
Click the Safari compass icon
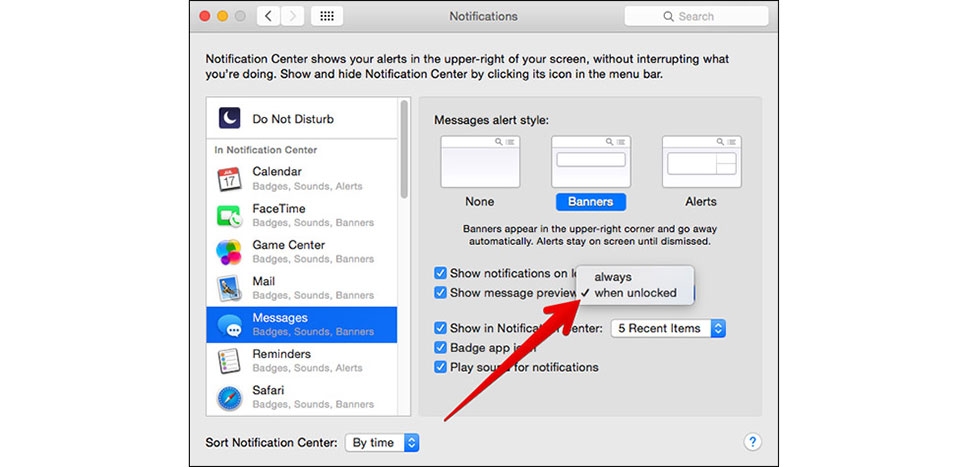(230, 398)
